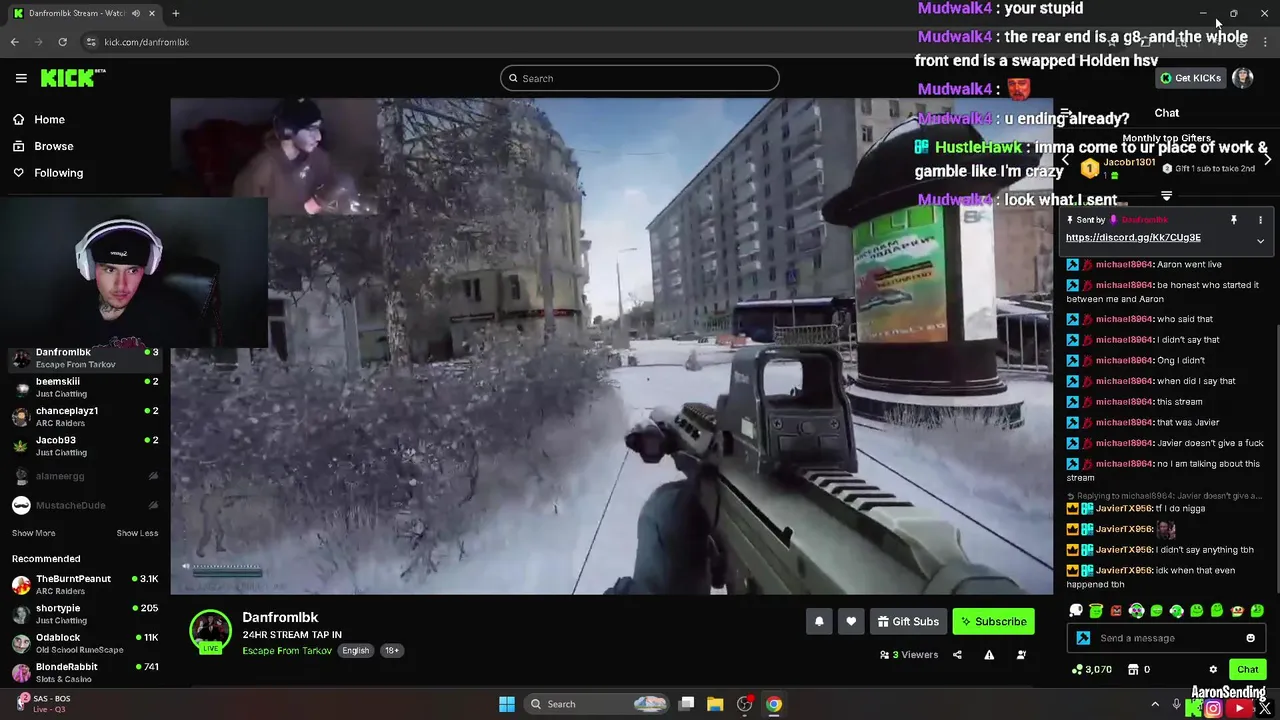Show previous top gifter with left arrow
Screen dimensions: 1280x720
pos(1066,160)
